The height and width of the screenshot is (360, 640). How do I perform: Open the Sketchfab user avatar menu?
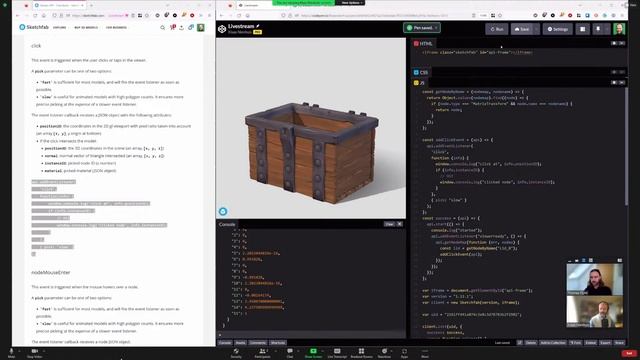[200, 27]
